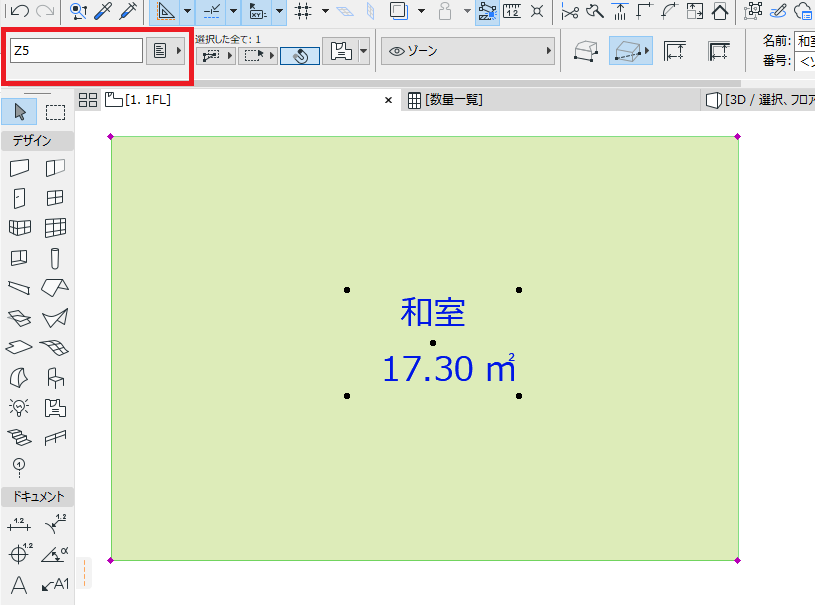815x605 pixels.
Task: Select the Find and Select icon
Action: 78,11
